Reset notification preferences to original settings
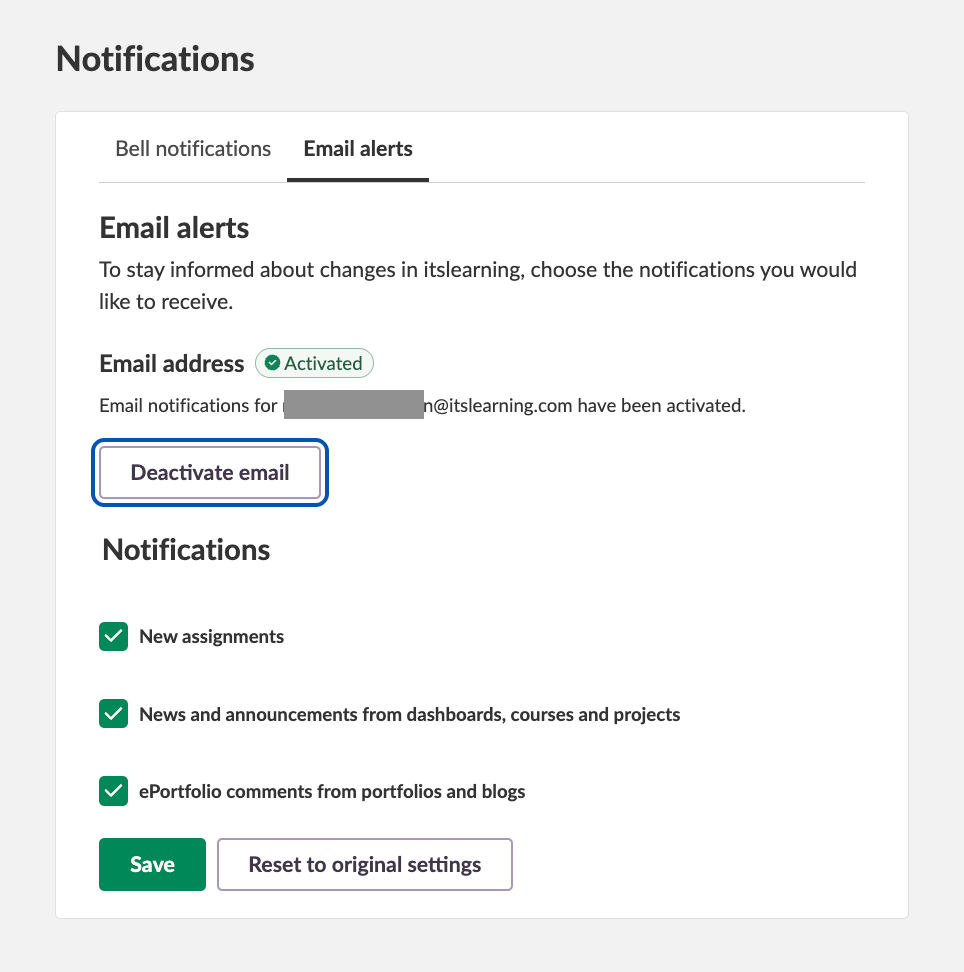This screenshot has height=972, width=964. point(364,864)
